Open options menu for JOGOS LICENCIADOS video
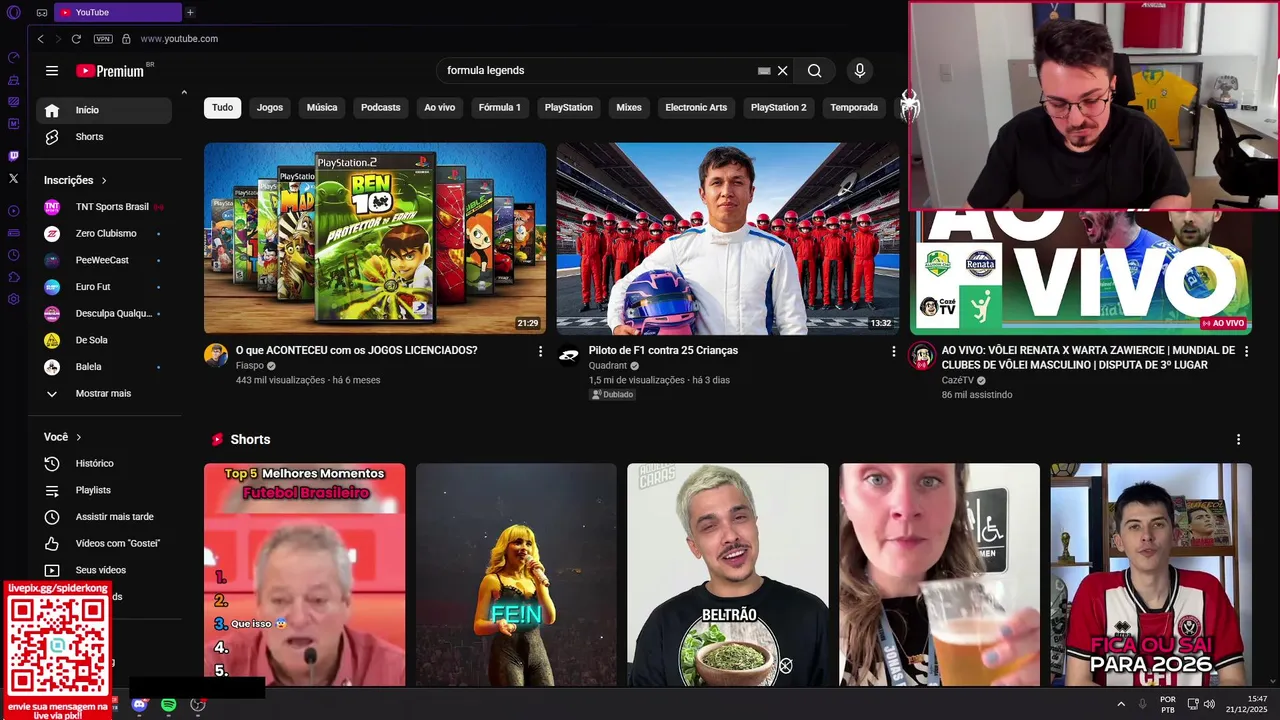The width and height of the screenshot is (1280, 720). tap(540, 352)
